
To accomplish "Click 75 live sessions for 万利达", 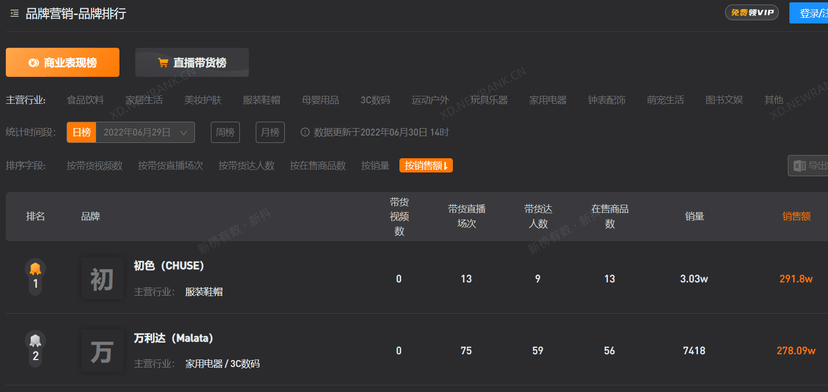I will click(466, 351).
